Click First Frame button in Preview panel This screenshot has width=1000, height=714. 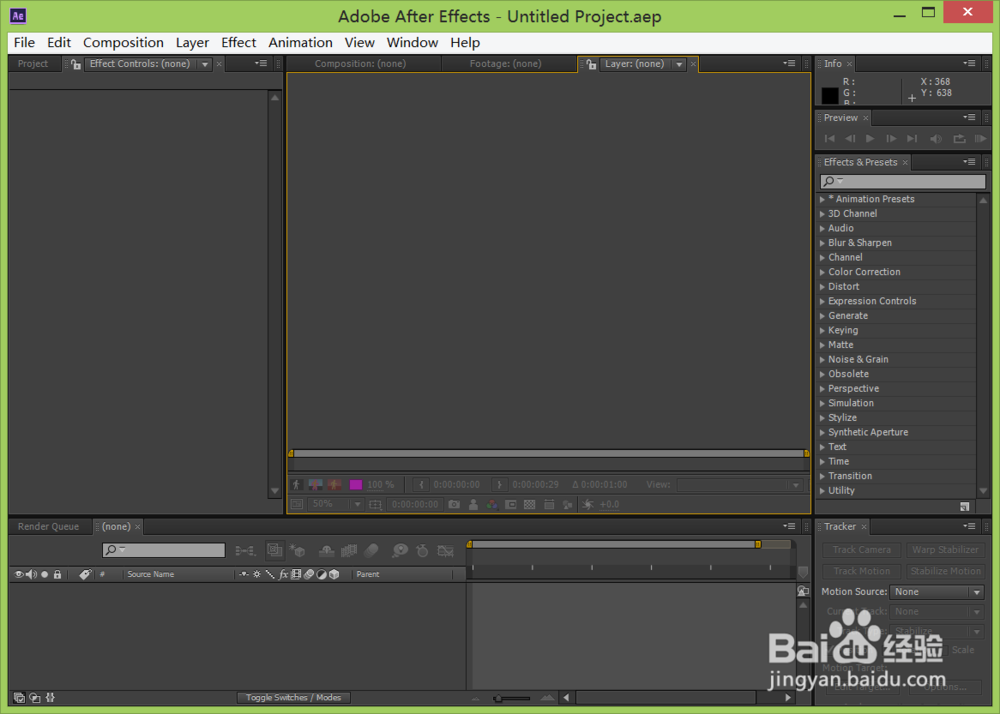(x=829, y=138)
